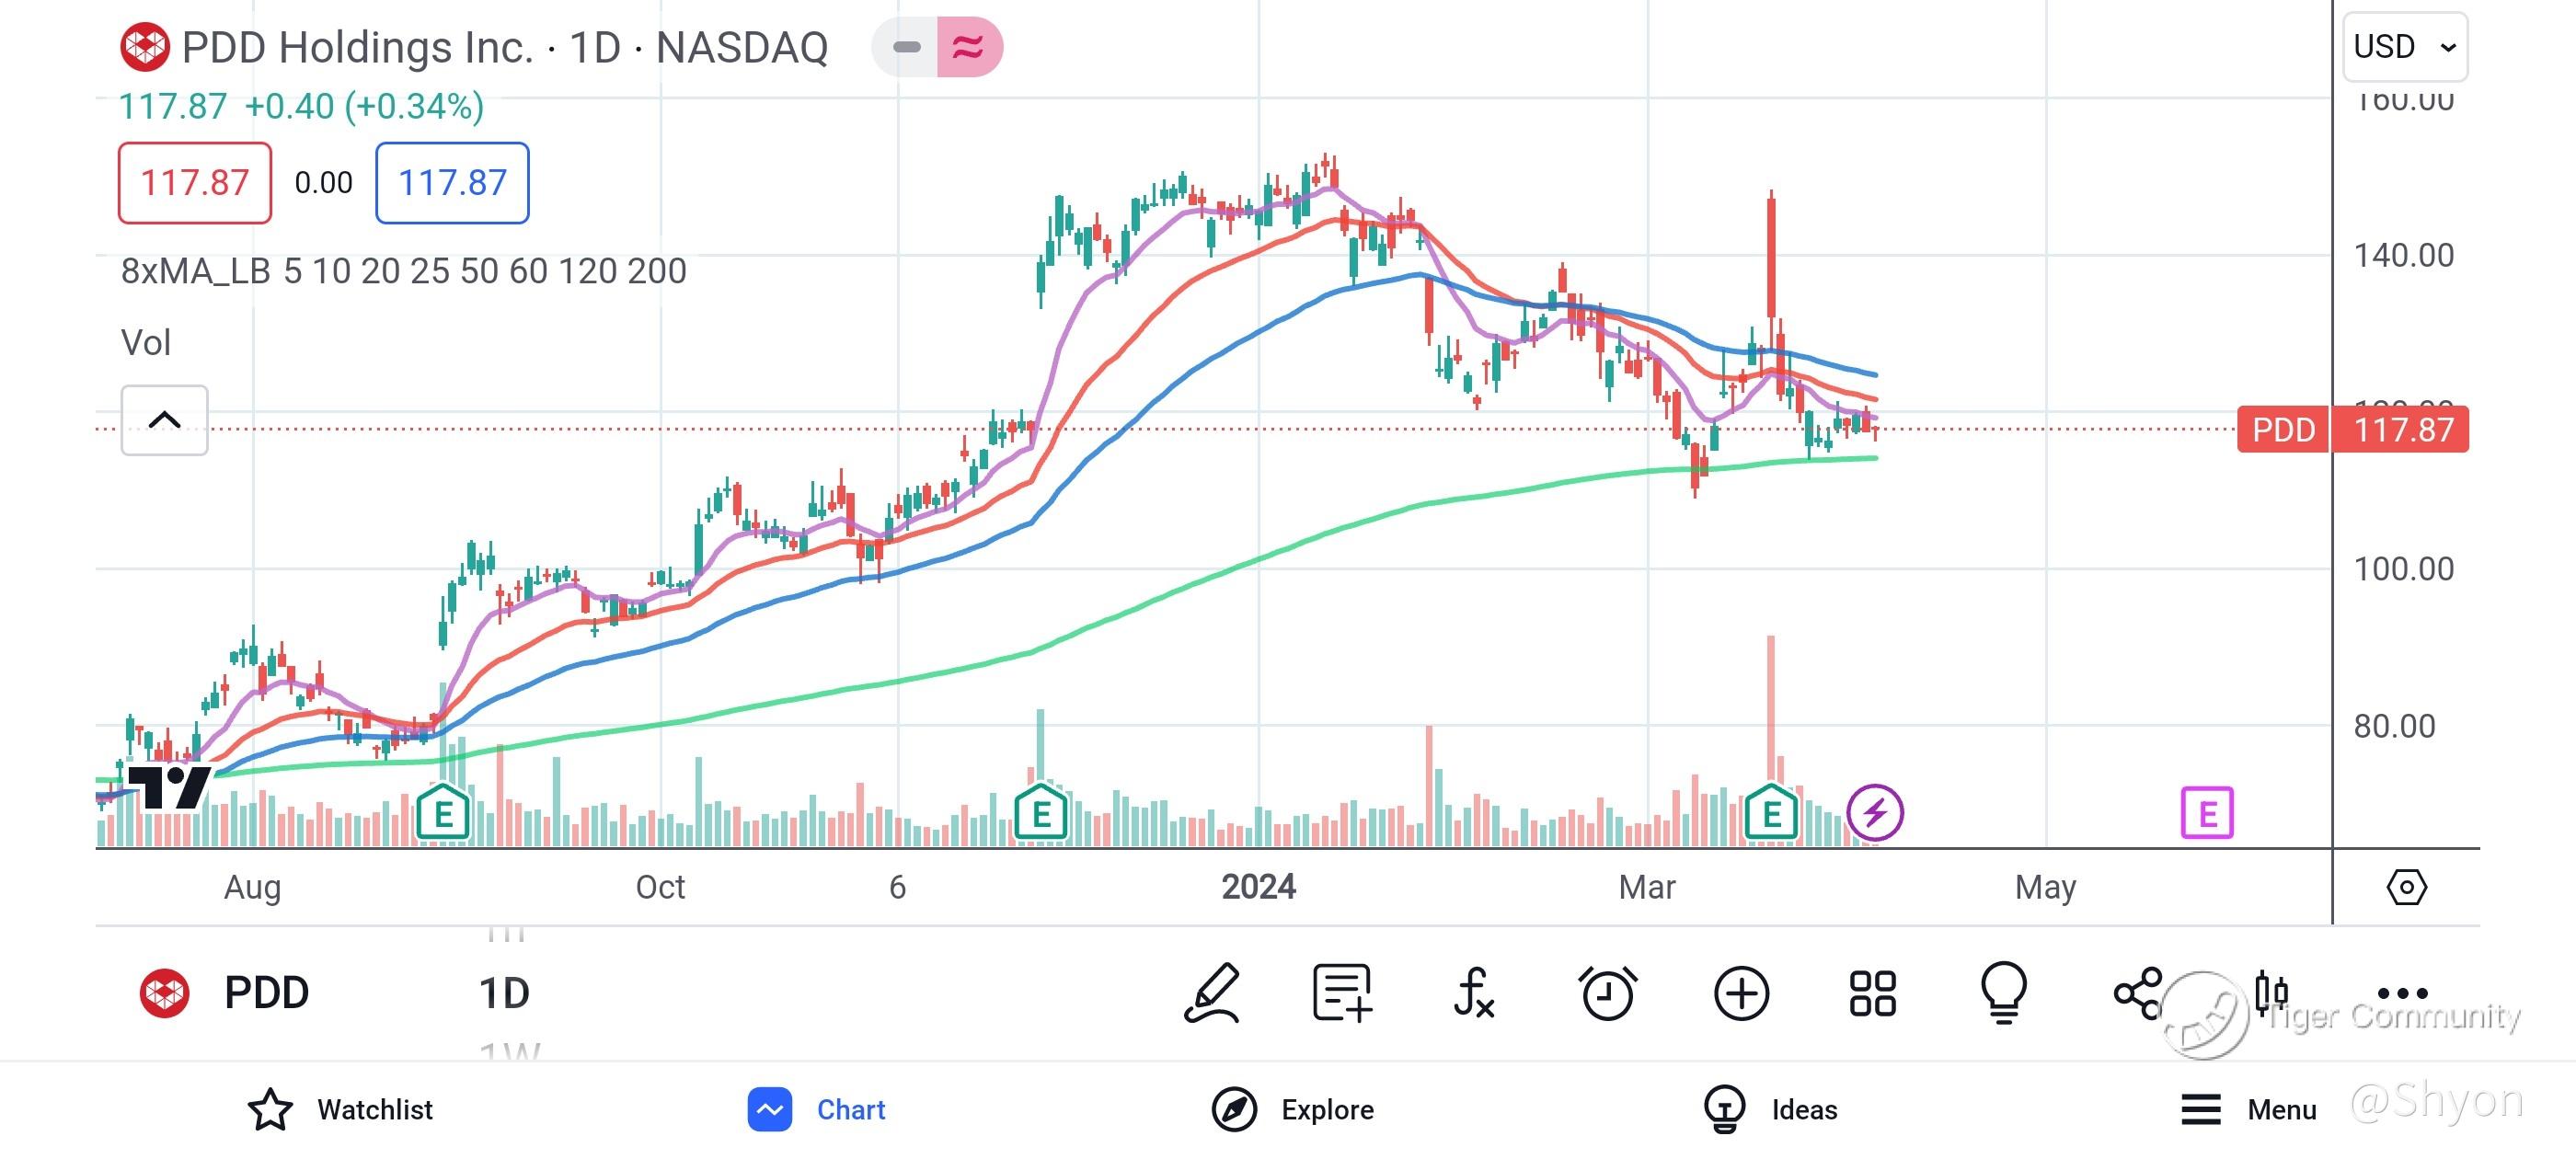Click the purple lightning event marker
Image resolution: width=2576 pixels, height=1159 pixels.
pyautogui.click(x=1874, y=812)
